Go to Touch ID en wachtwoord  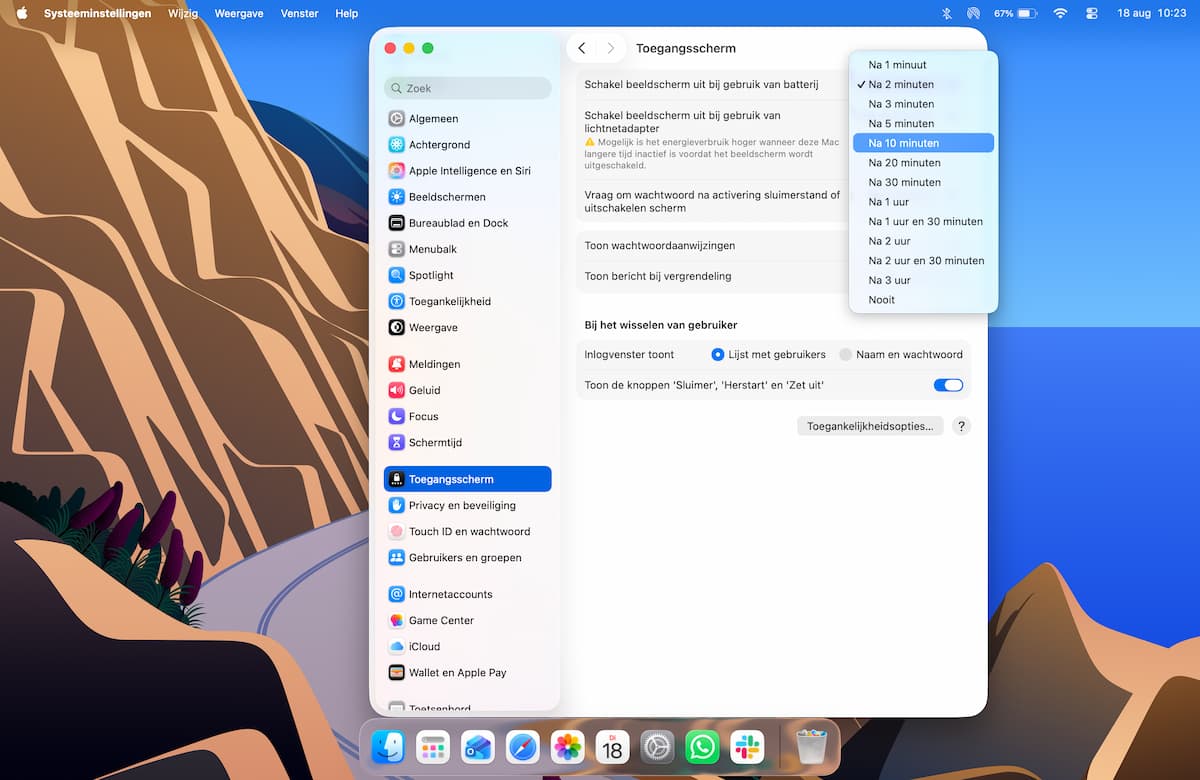(467, 532)
